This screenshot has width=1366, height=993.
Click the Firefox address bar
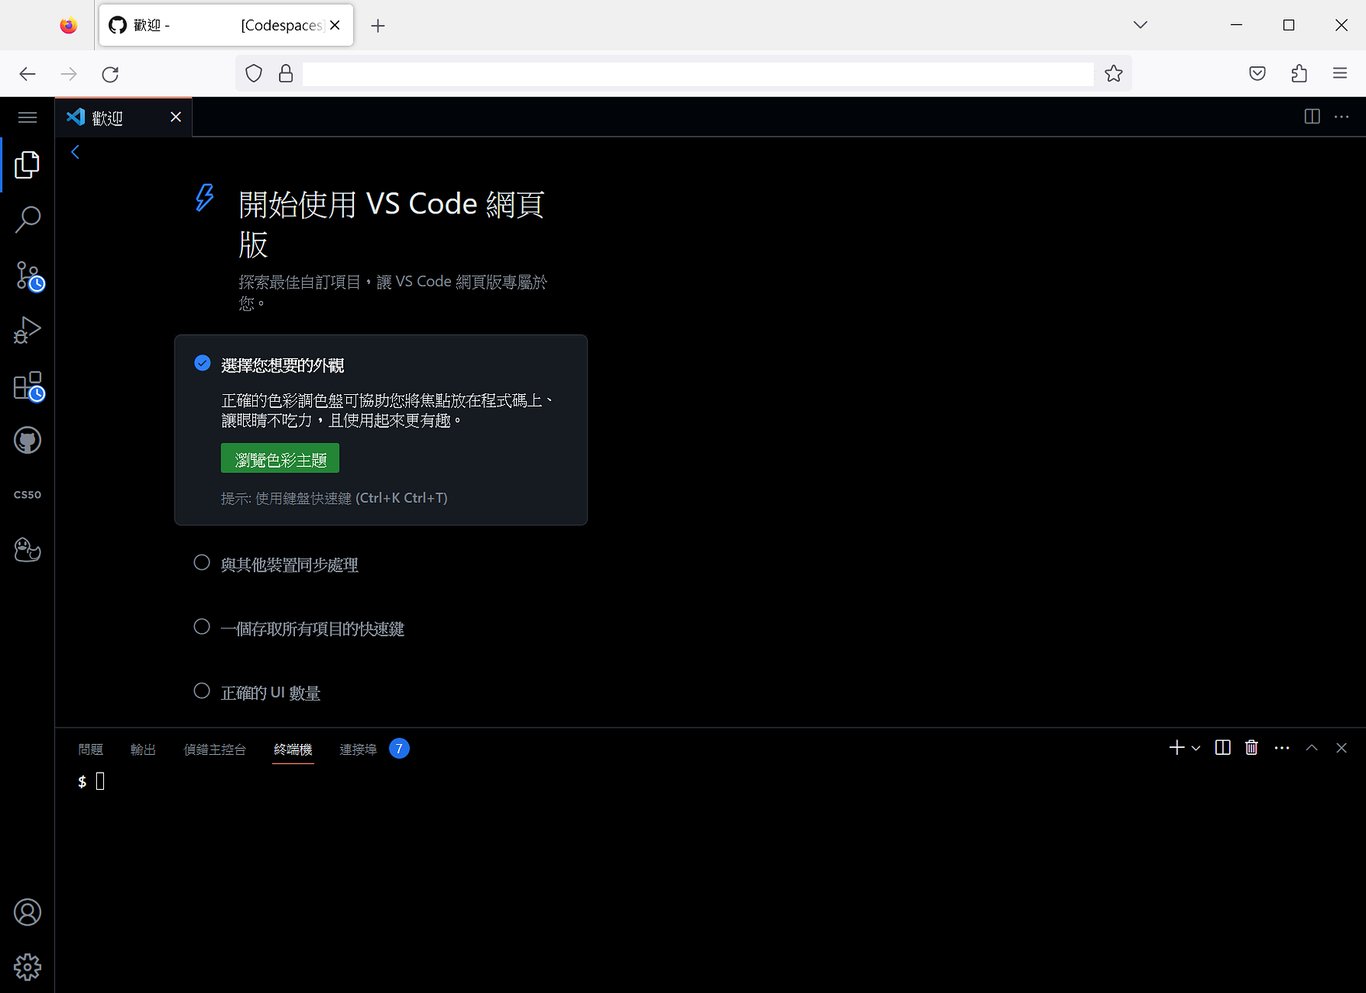[x=698, y=74]
